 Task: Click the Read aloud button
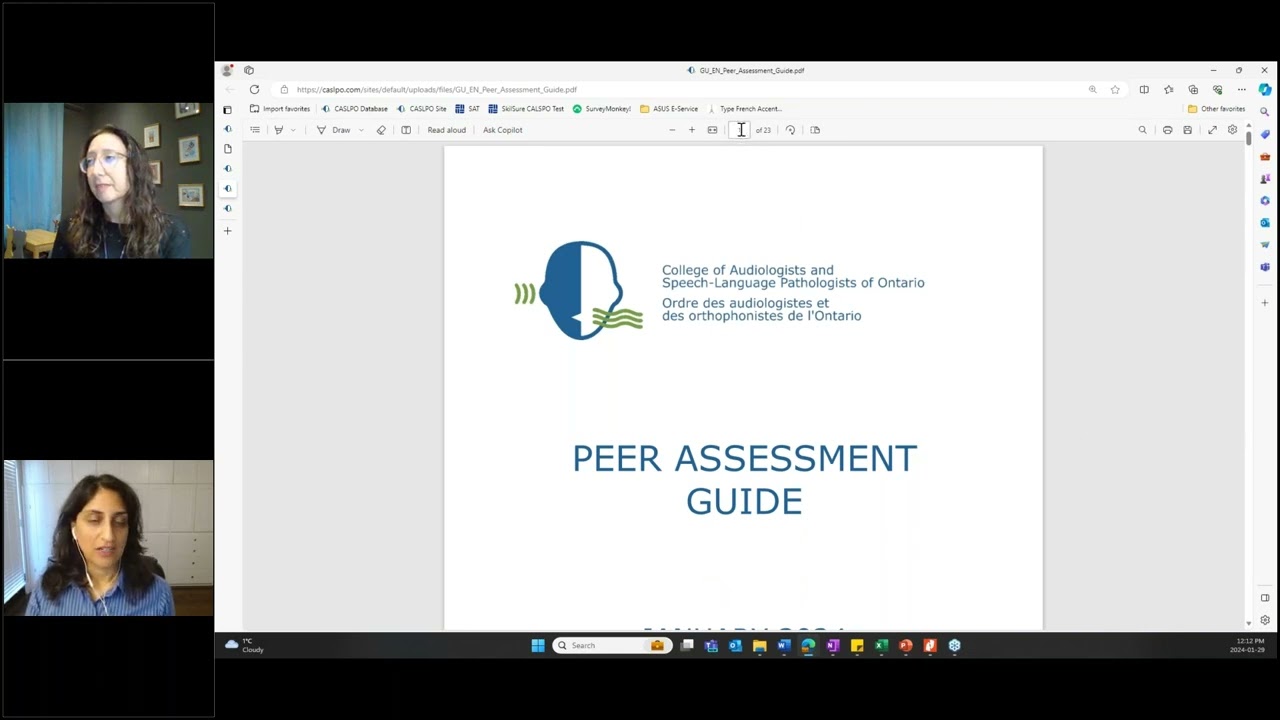pos(446,130)
